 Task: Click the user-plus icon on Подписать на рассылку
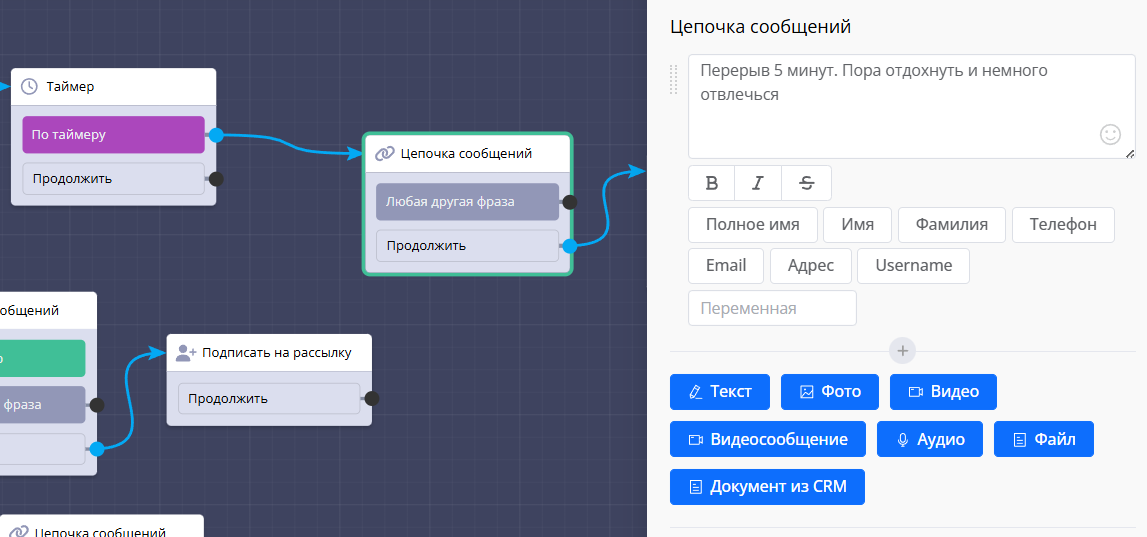(x=185, y=353)
